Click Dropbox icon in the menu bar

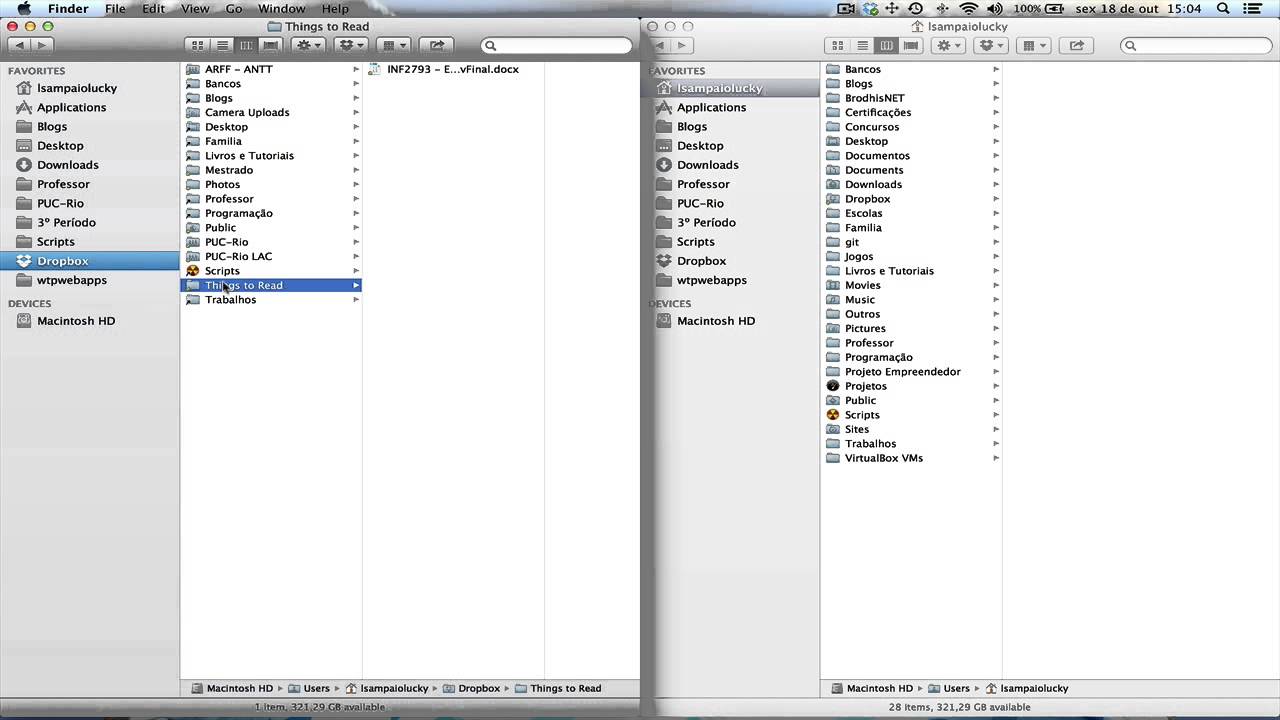pos(870,8)
